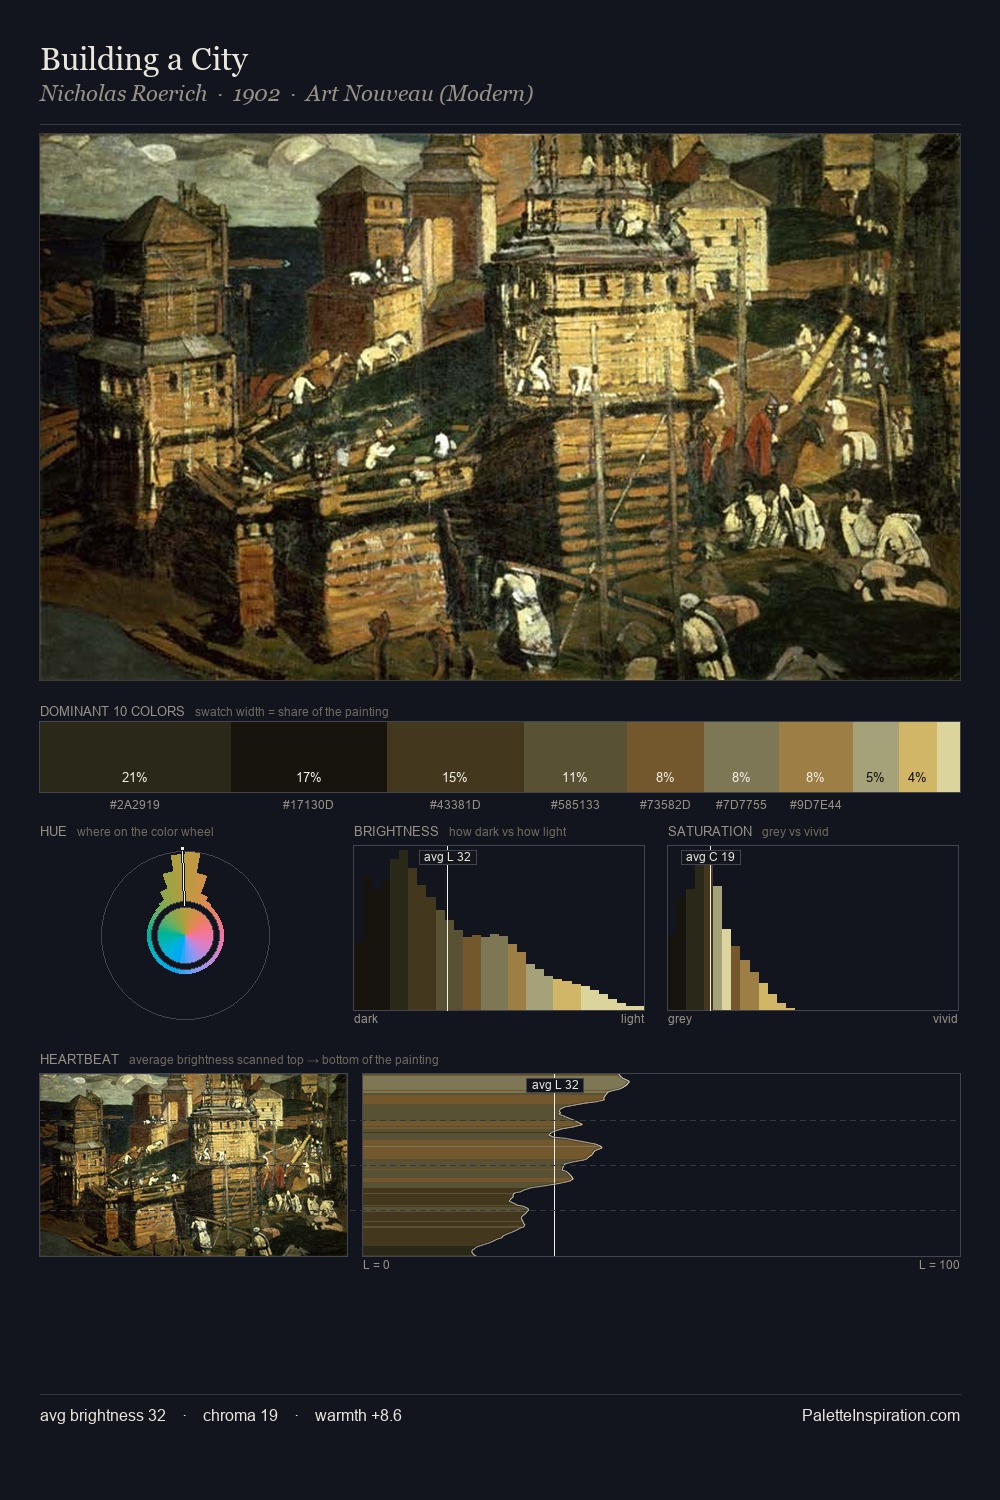Click the 'grey' axis label under Saturation
The height and width of the screenshot is (1500, 1000).
[x=680, y=1019]
